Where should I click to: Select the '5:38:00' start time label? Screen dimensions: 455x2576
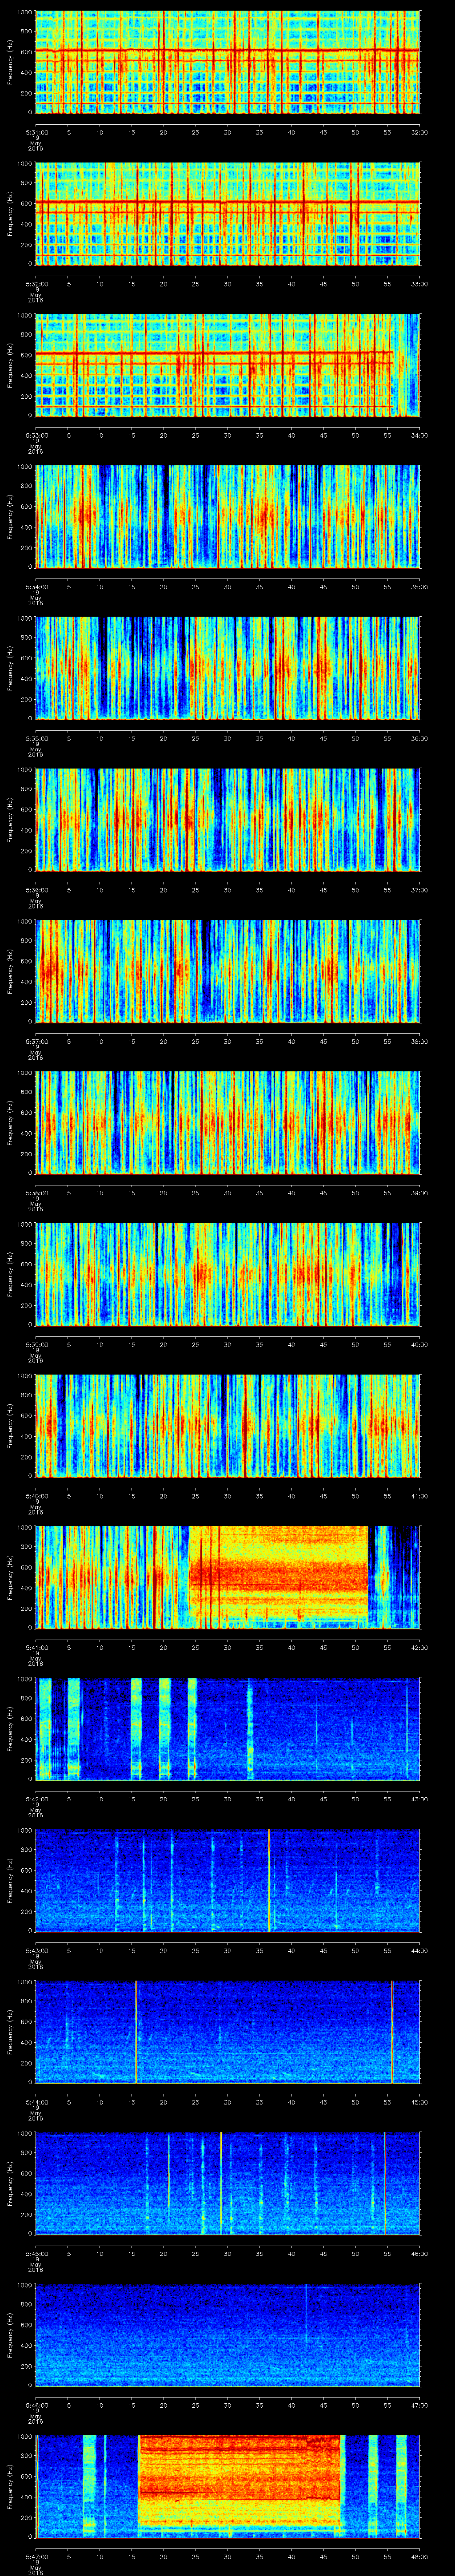click(x=36, y=1193)
